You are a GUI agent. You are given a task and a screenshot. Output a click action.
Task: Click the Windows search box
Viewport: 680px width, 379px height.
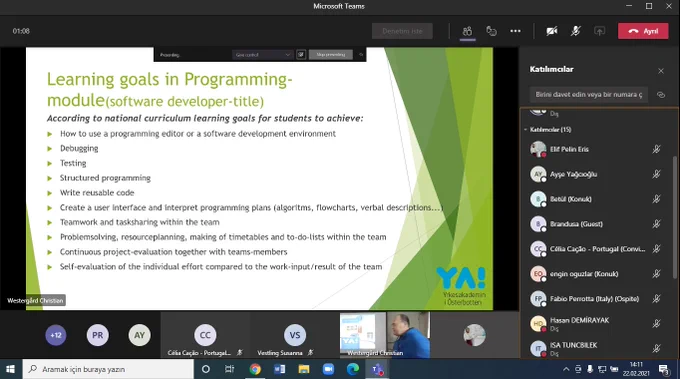click(108, 369)
